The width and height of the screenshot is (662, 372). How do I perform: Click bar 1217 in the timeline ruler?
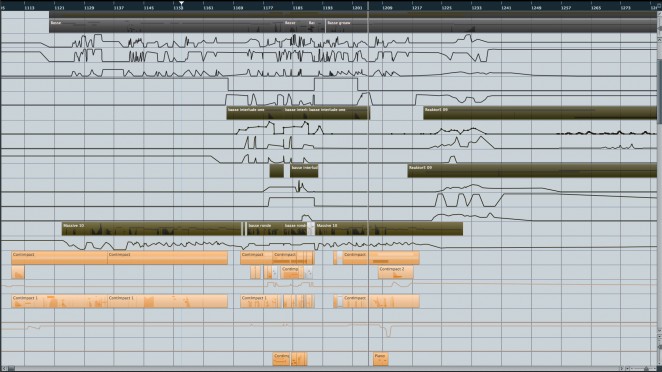pyautogui.click(x=417, y=8)
